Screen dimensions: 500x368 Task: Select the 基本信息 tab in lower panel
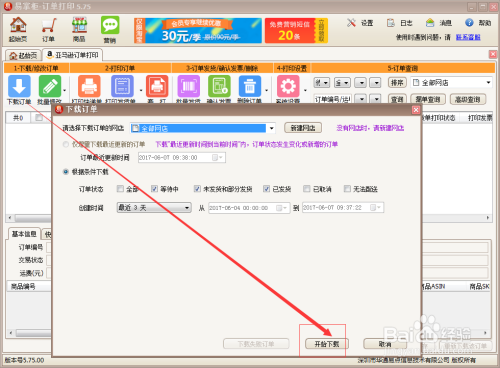coord(24,234)
